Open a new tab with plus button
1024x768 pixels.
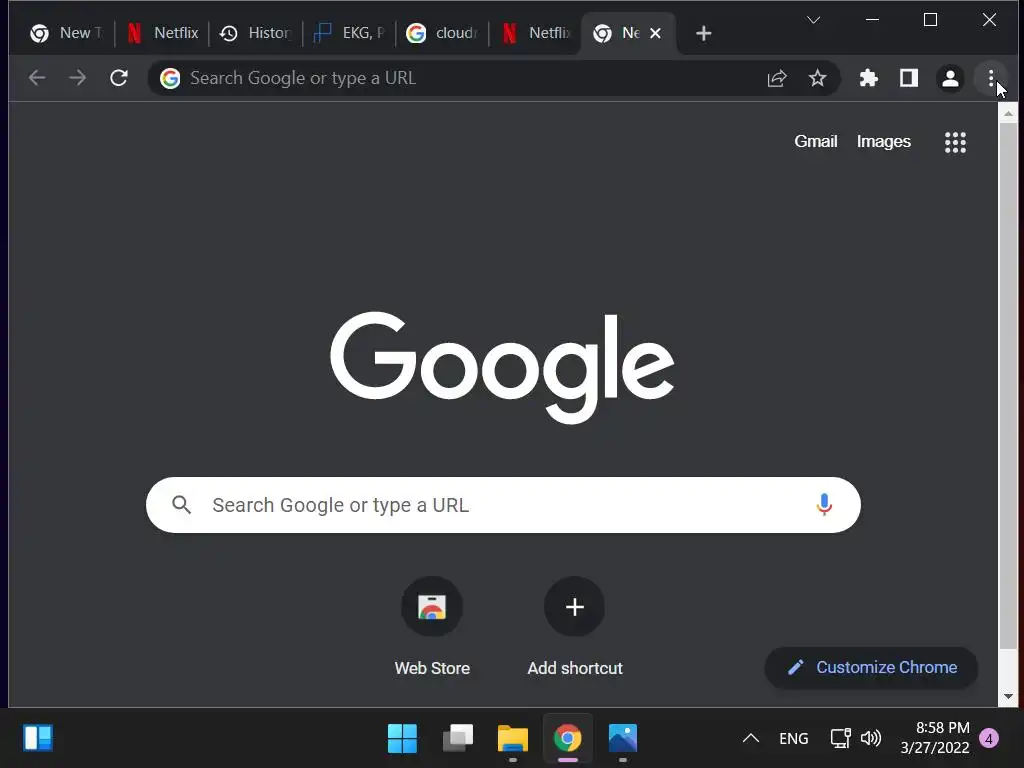[x=703, y=33]
